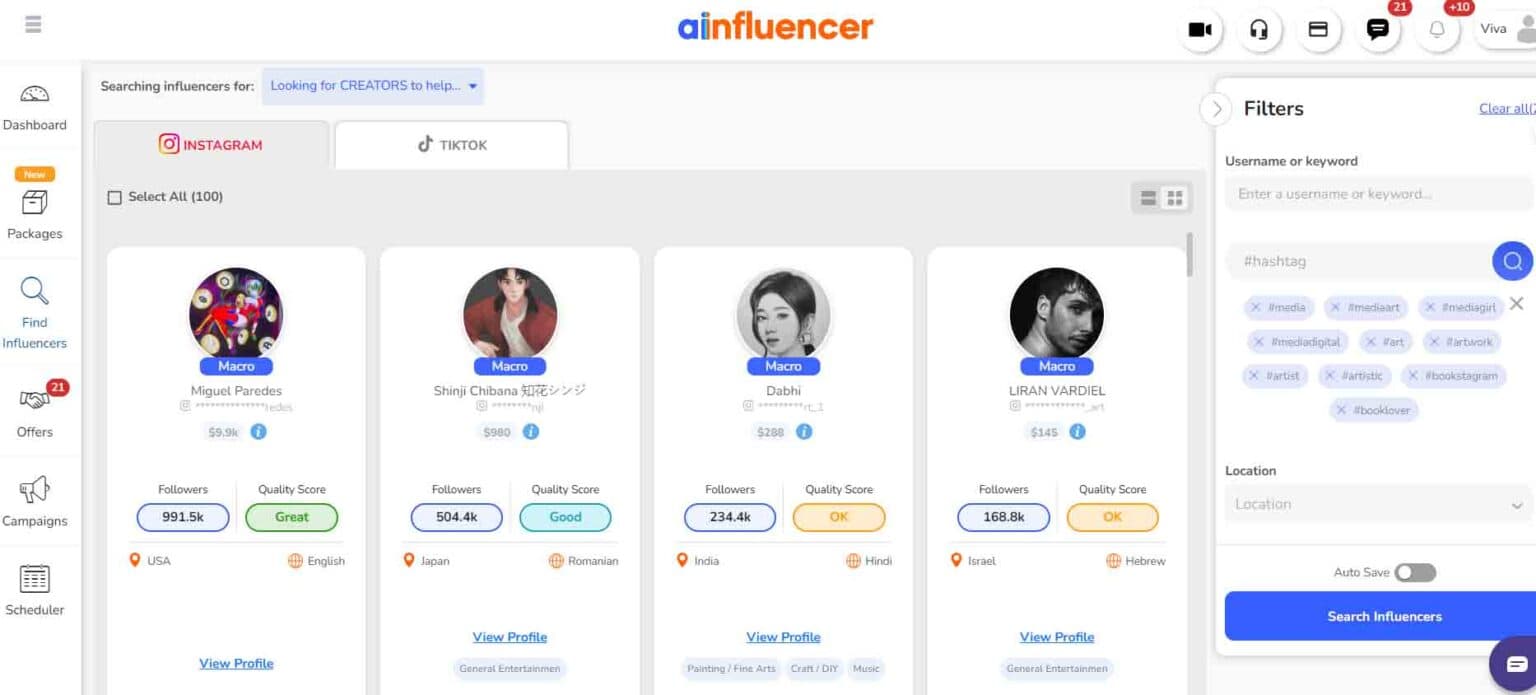Open messages showing 21 unread
1536x695 pixels.
pyautogui.click(x=1378, y=30)
